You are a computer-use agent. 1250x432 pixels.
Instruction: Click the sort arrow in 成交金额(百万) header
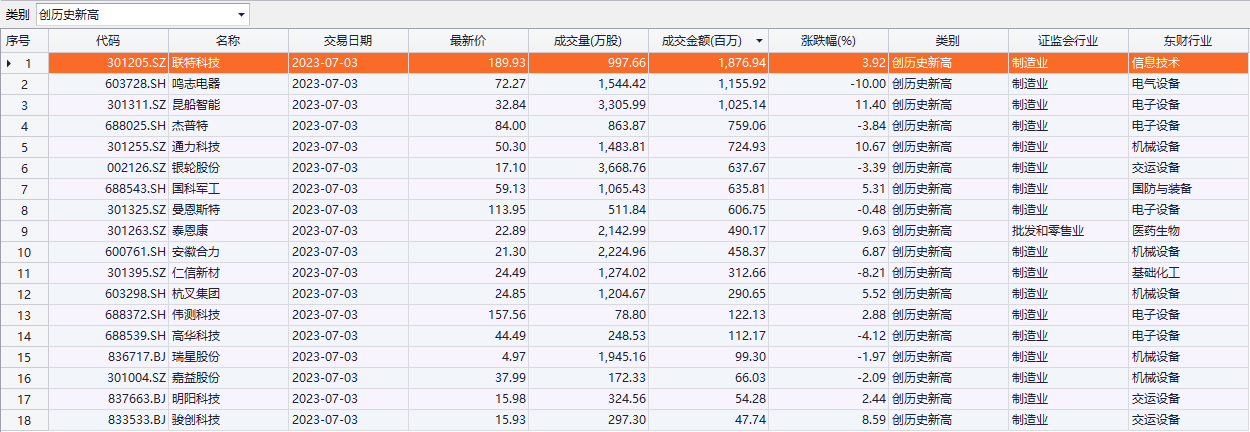pyautogui.click(x=760, y=41)
